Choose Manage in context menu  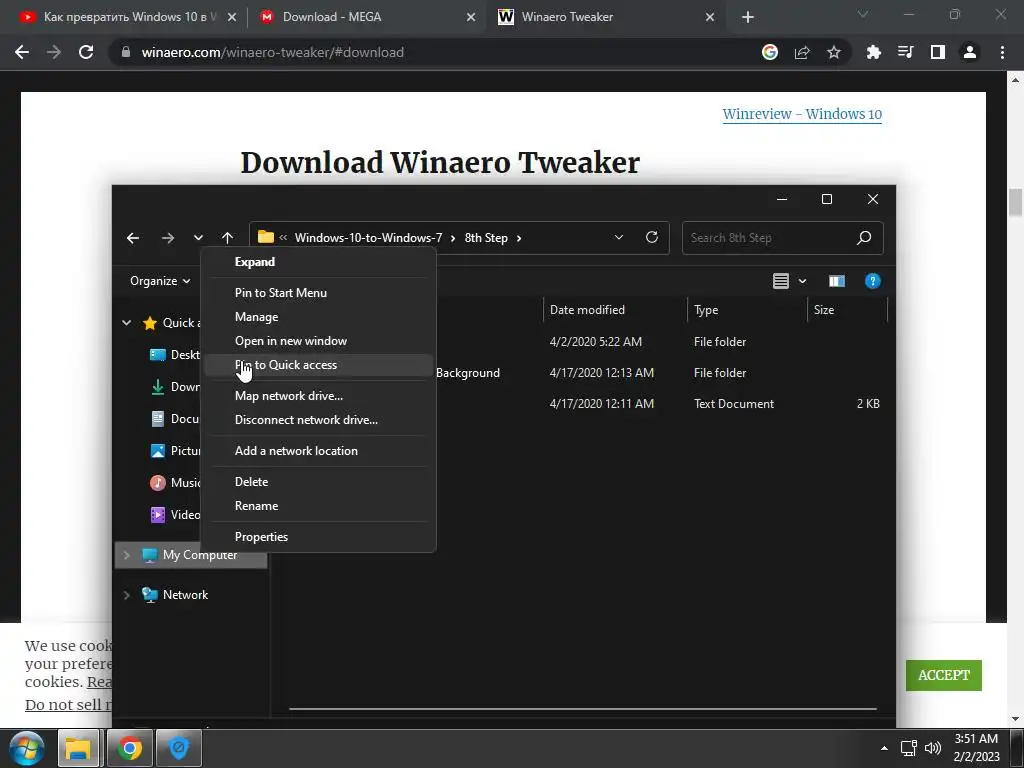pyautogui.click(x=318, y=317)
